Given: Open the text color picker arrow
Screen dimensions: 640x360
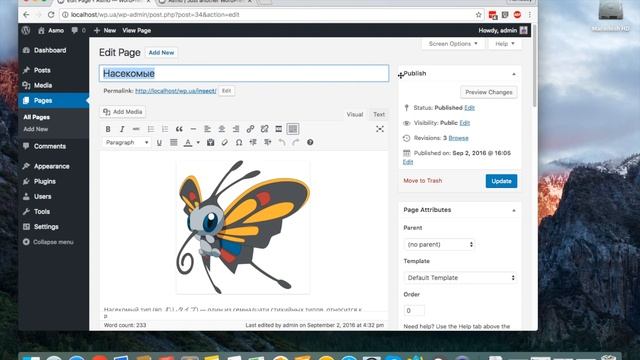Looking at the screenshot, I should point(198,142).
